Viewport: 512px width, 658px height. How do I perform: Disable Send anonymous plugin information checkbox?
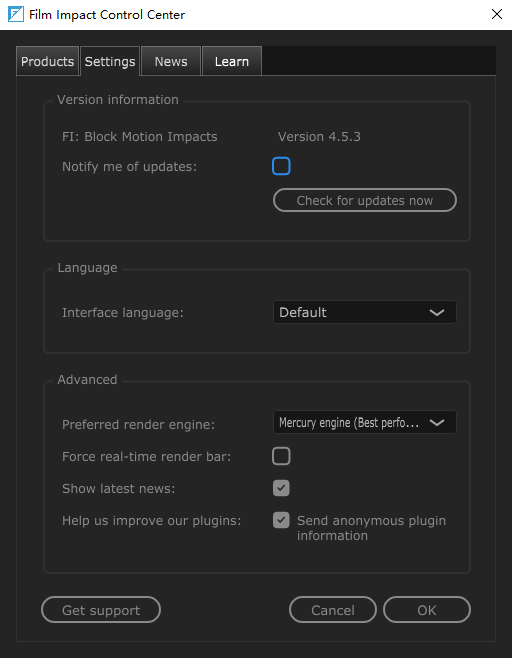pyautogui.click(x=281, y=520)
